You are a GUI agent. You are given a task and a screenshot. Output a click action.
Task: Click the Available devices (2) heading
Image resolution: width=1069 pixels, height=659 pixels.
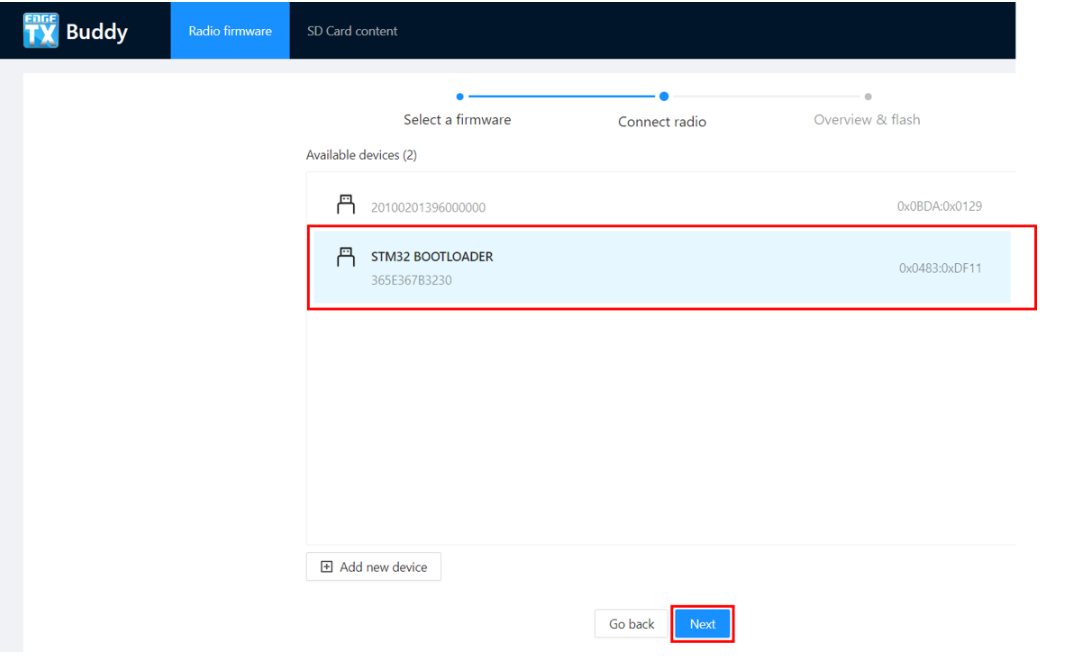361,155
